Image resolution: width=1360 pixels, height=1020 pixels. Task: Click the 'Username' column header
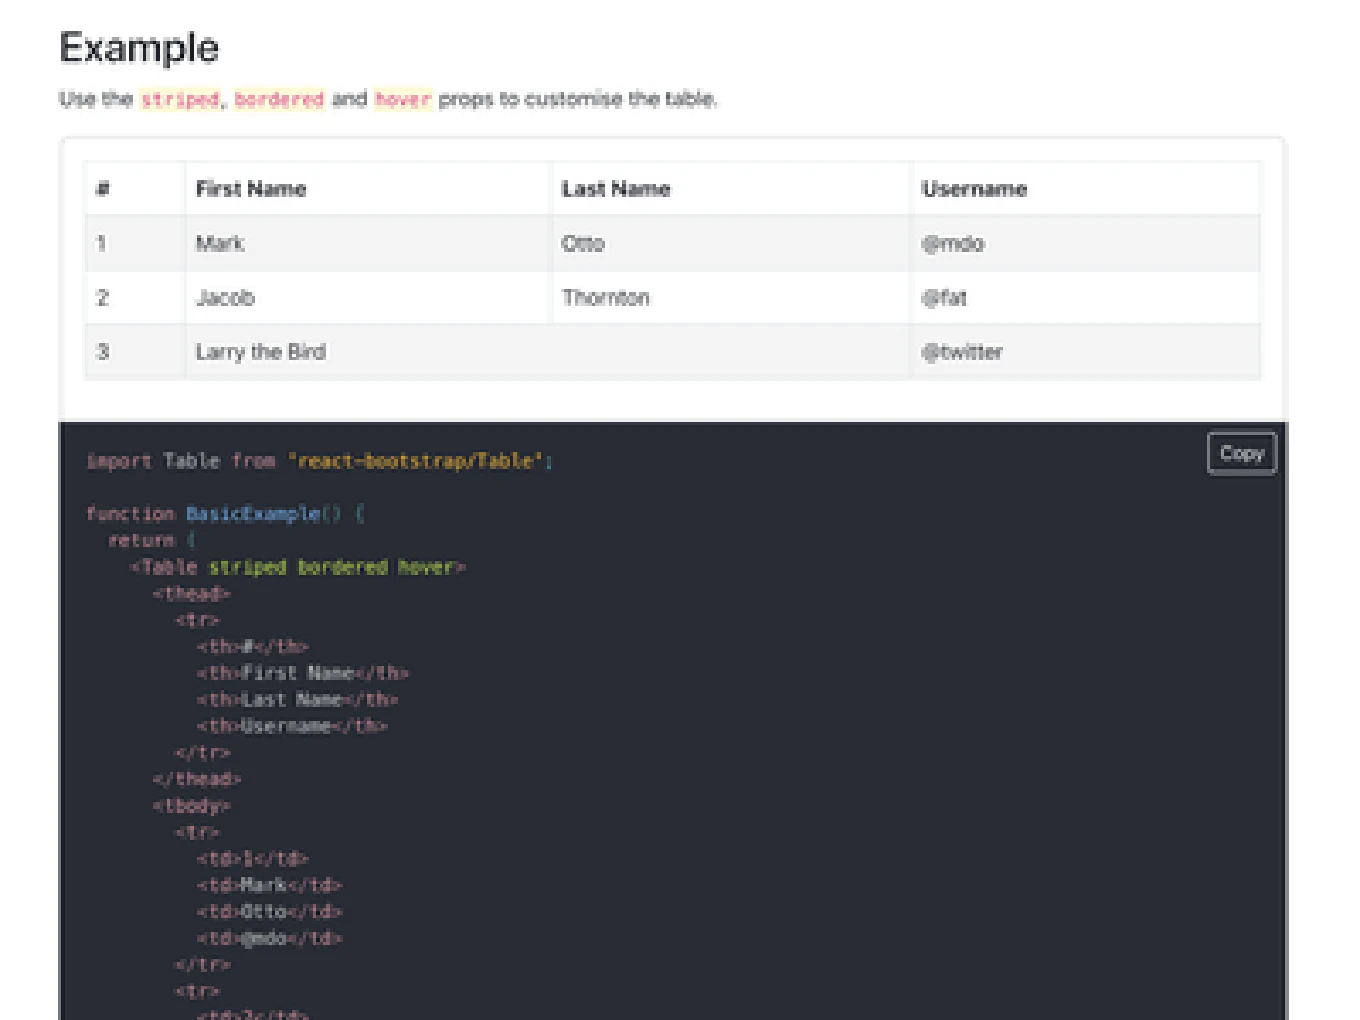point(1086,189)
